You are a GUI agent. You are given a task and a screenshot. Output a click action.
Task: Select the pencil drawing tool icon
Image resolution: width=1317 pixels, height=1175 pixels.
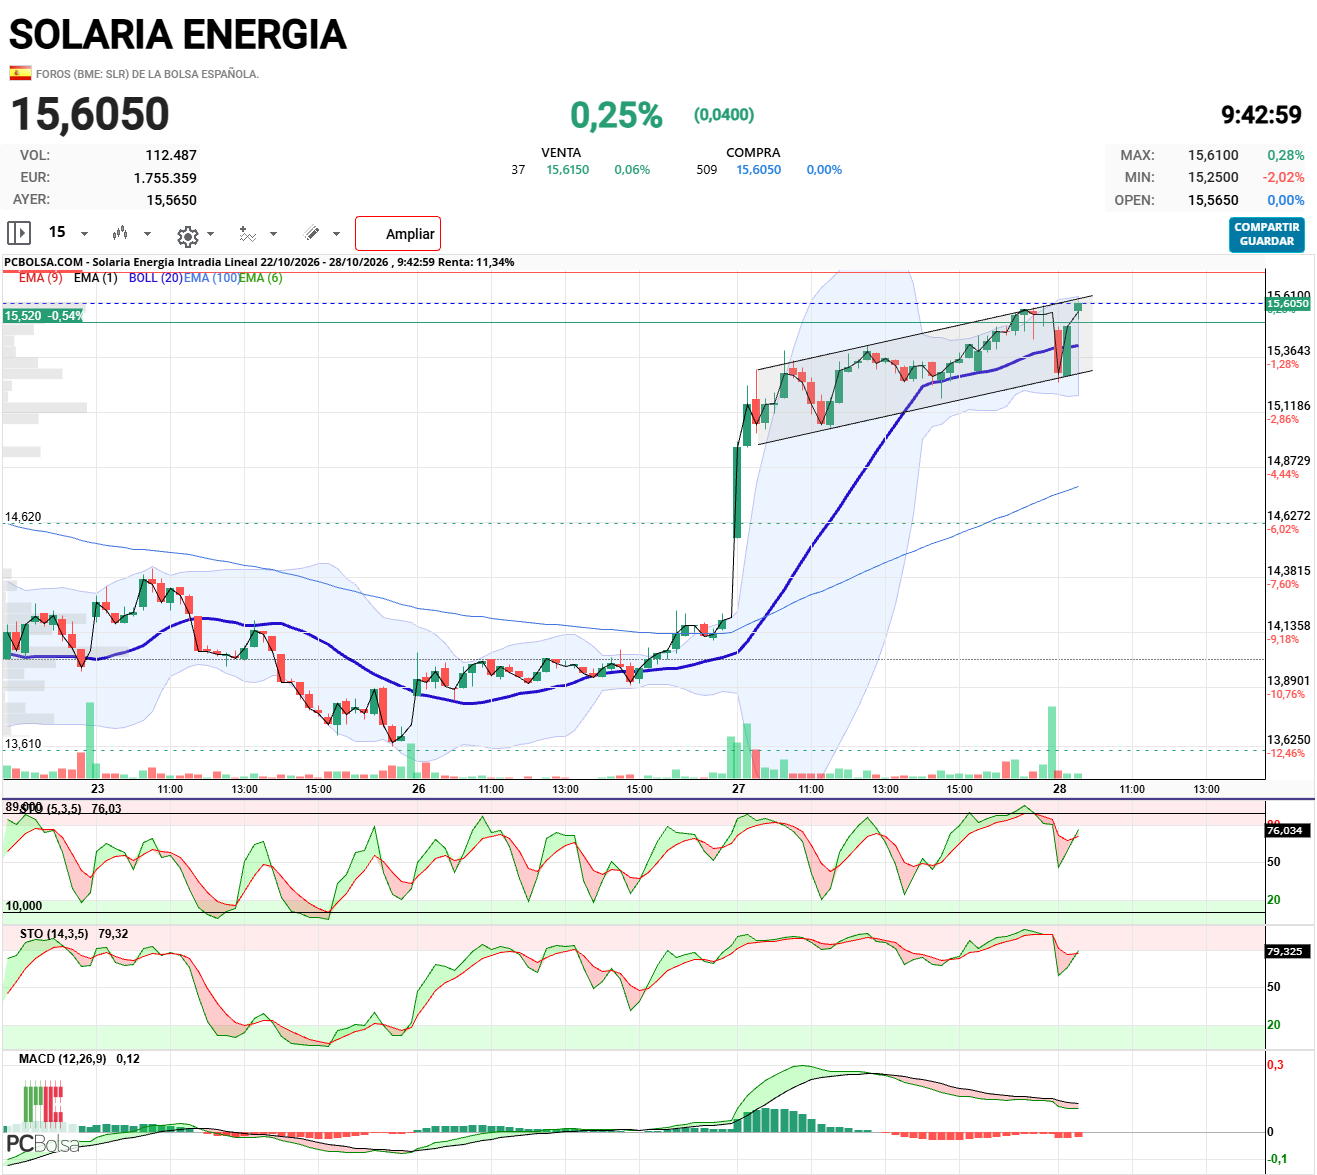[x=312, y=233]
